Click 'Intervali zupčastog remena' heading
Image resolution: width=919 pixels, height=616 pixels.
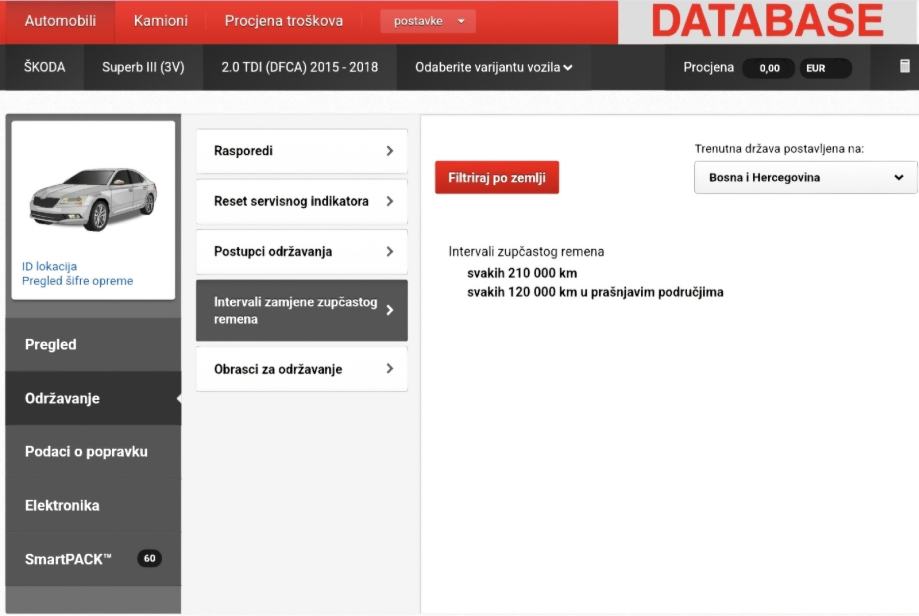click(526, 251)
